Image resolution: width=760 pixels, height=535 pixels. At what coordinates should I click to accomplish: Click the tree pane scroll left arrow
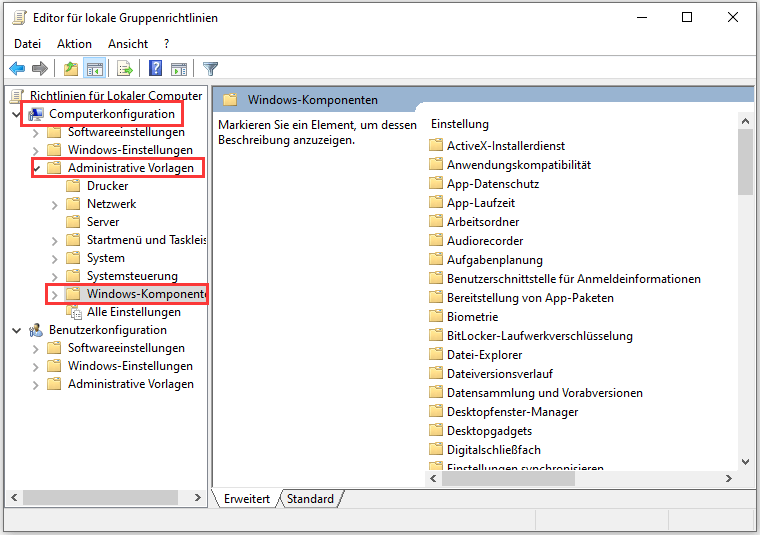[14, 497]
